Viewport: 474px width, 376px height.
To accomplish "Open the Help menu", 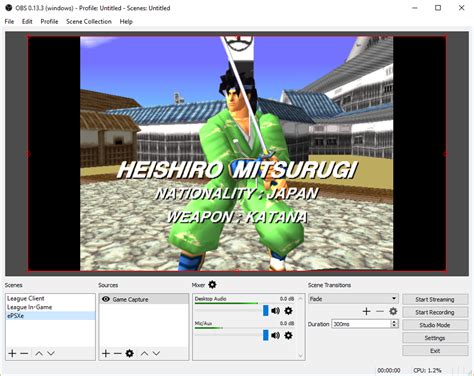I will (126, 22).
